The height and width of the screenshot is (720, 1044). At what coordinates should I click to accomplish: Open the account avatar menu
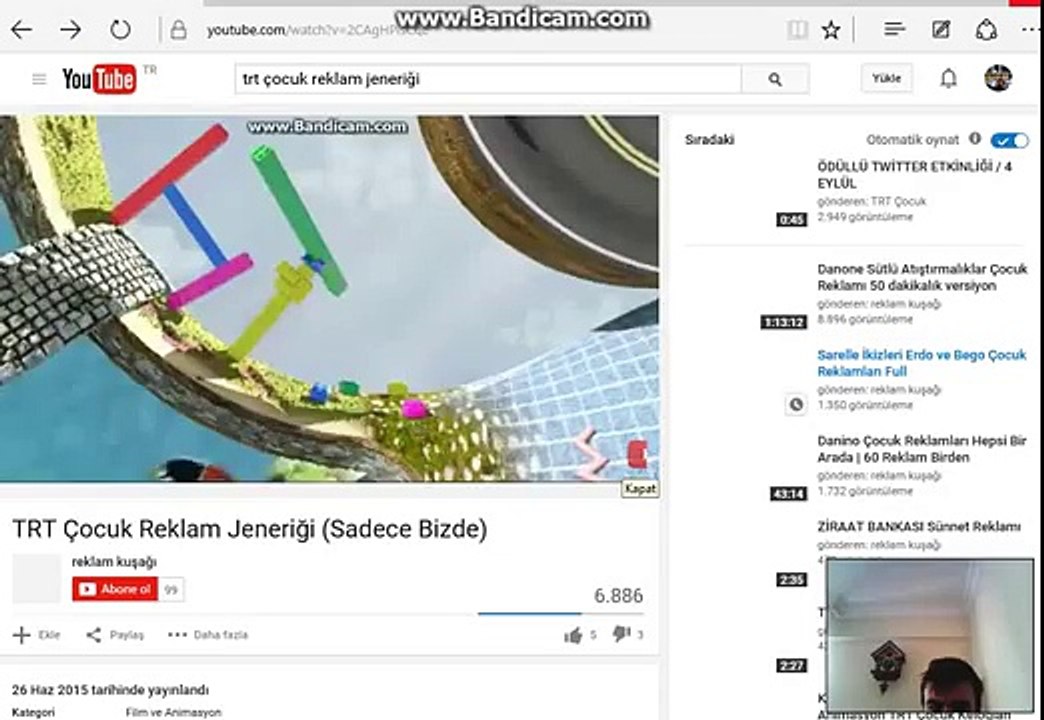click(998, 78)
